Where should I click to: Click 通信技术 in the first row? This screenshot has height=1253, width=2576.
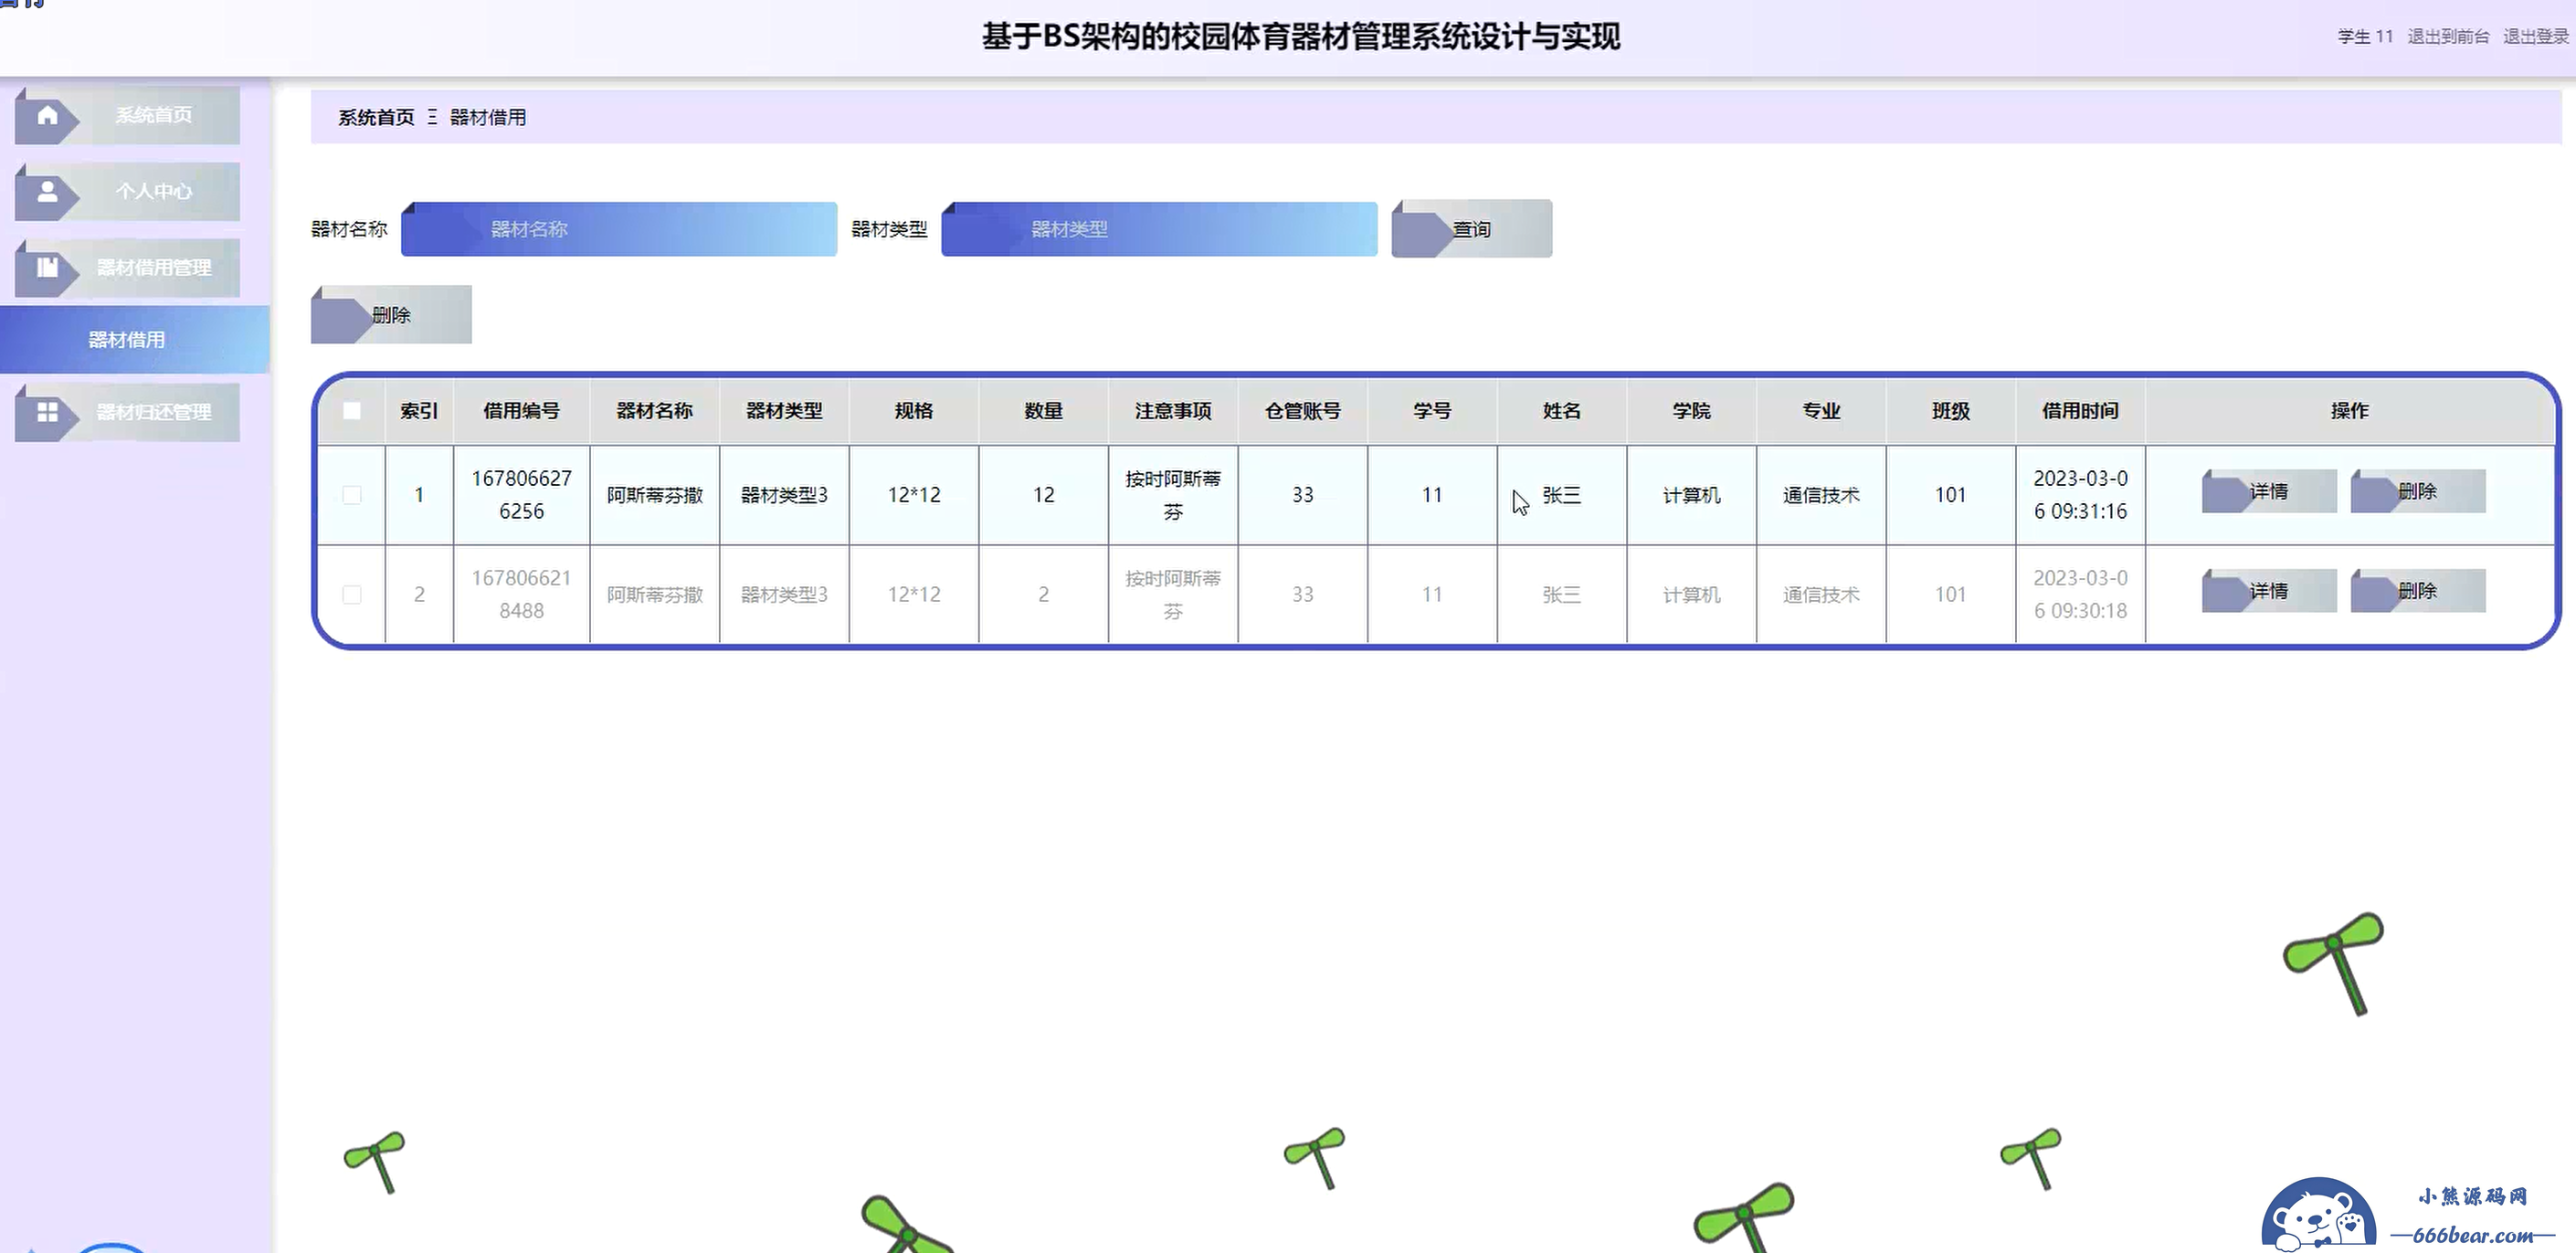tap(1822, 495)
